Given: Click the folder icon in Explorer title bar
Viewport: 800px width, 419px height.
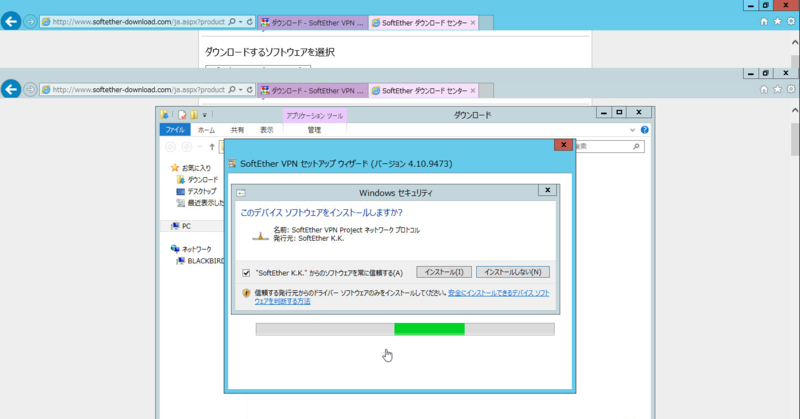Looking at the screenshot, I should (164, 115).
